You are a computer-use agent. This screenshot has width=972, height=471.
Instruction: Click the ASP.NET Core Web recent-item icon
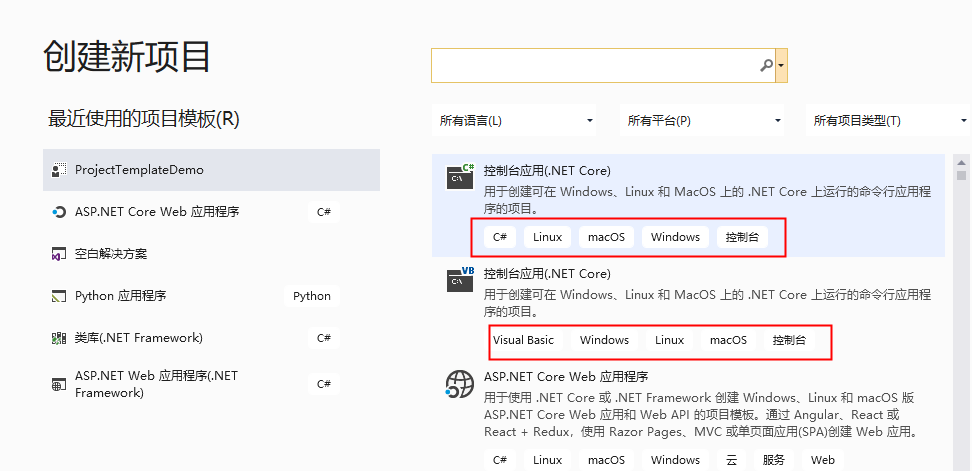tap(58, 212)
